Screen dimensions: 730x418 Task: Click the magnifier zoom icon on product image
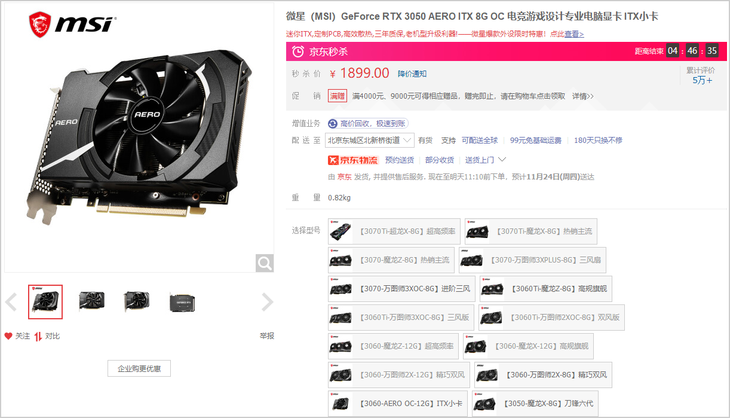point(264,263)
